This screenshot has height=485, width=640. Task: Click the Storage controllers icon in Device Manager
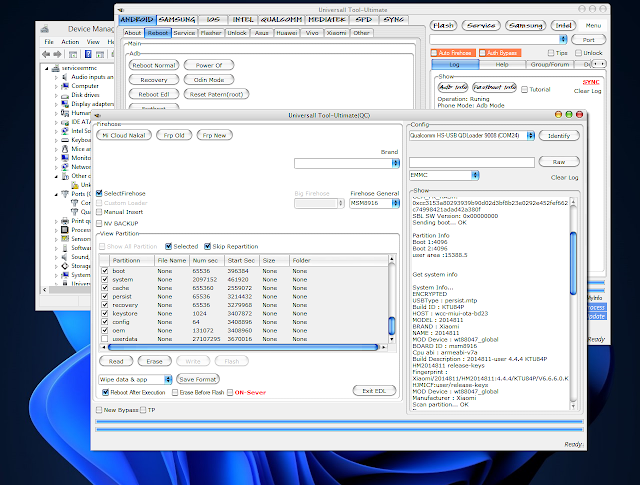[x=64, y=266]
